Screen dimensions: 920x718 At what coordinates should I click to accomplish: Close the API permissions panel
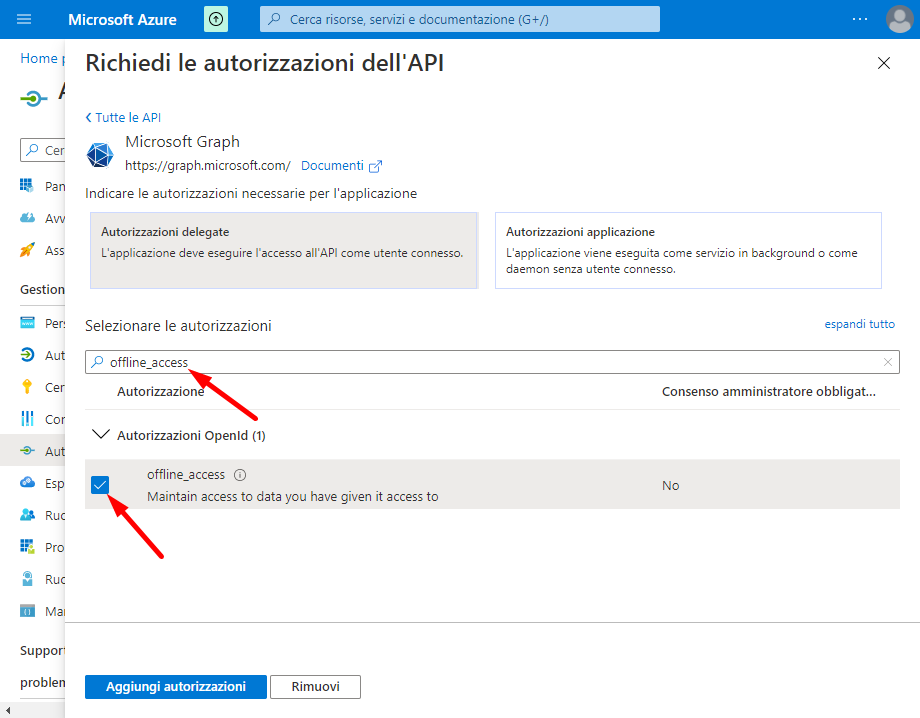coord(884,63)
